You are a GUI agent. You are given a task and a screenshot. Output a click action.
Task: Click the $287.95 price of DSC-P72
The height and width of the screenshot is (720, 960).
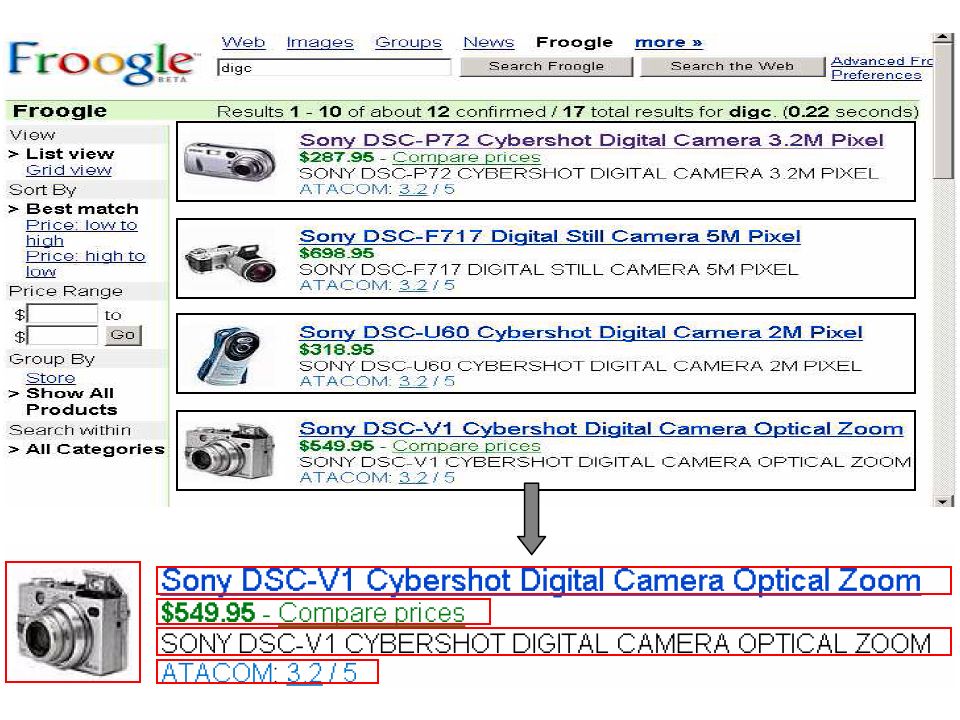336,157
